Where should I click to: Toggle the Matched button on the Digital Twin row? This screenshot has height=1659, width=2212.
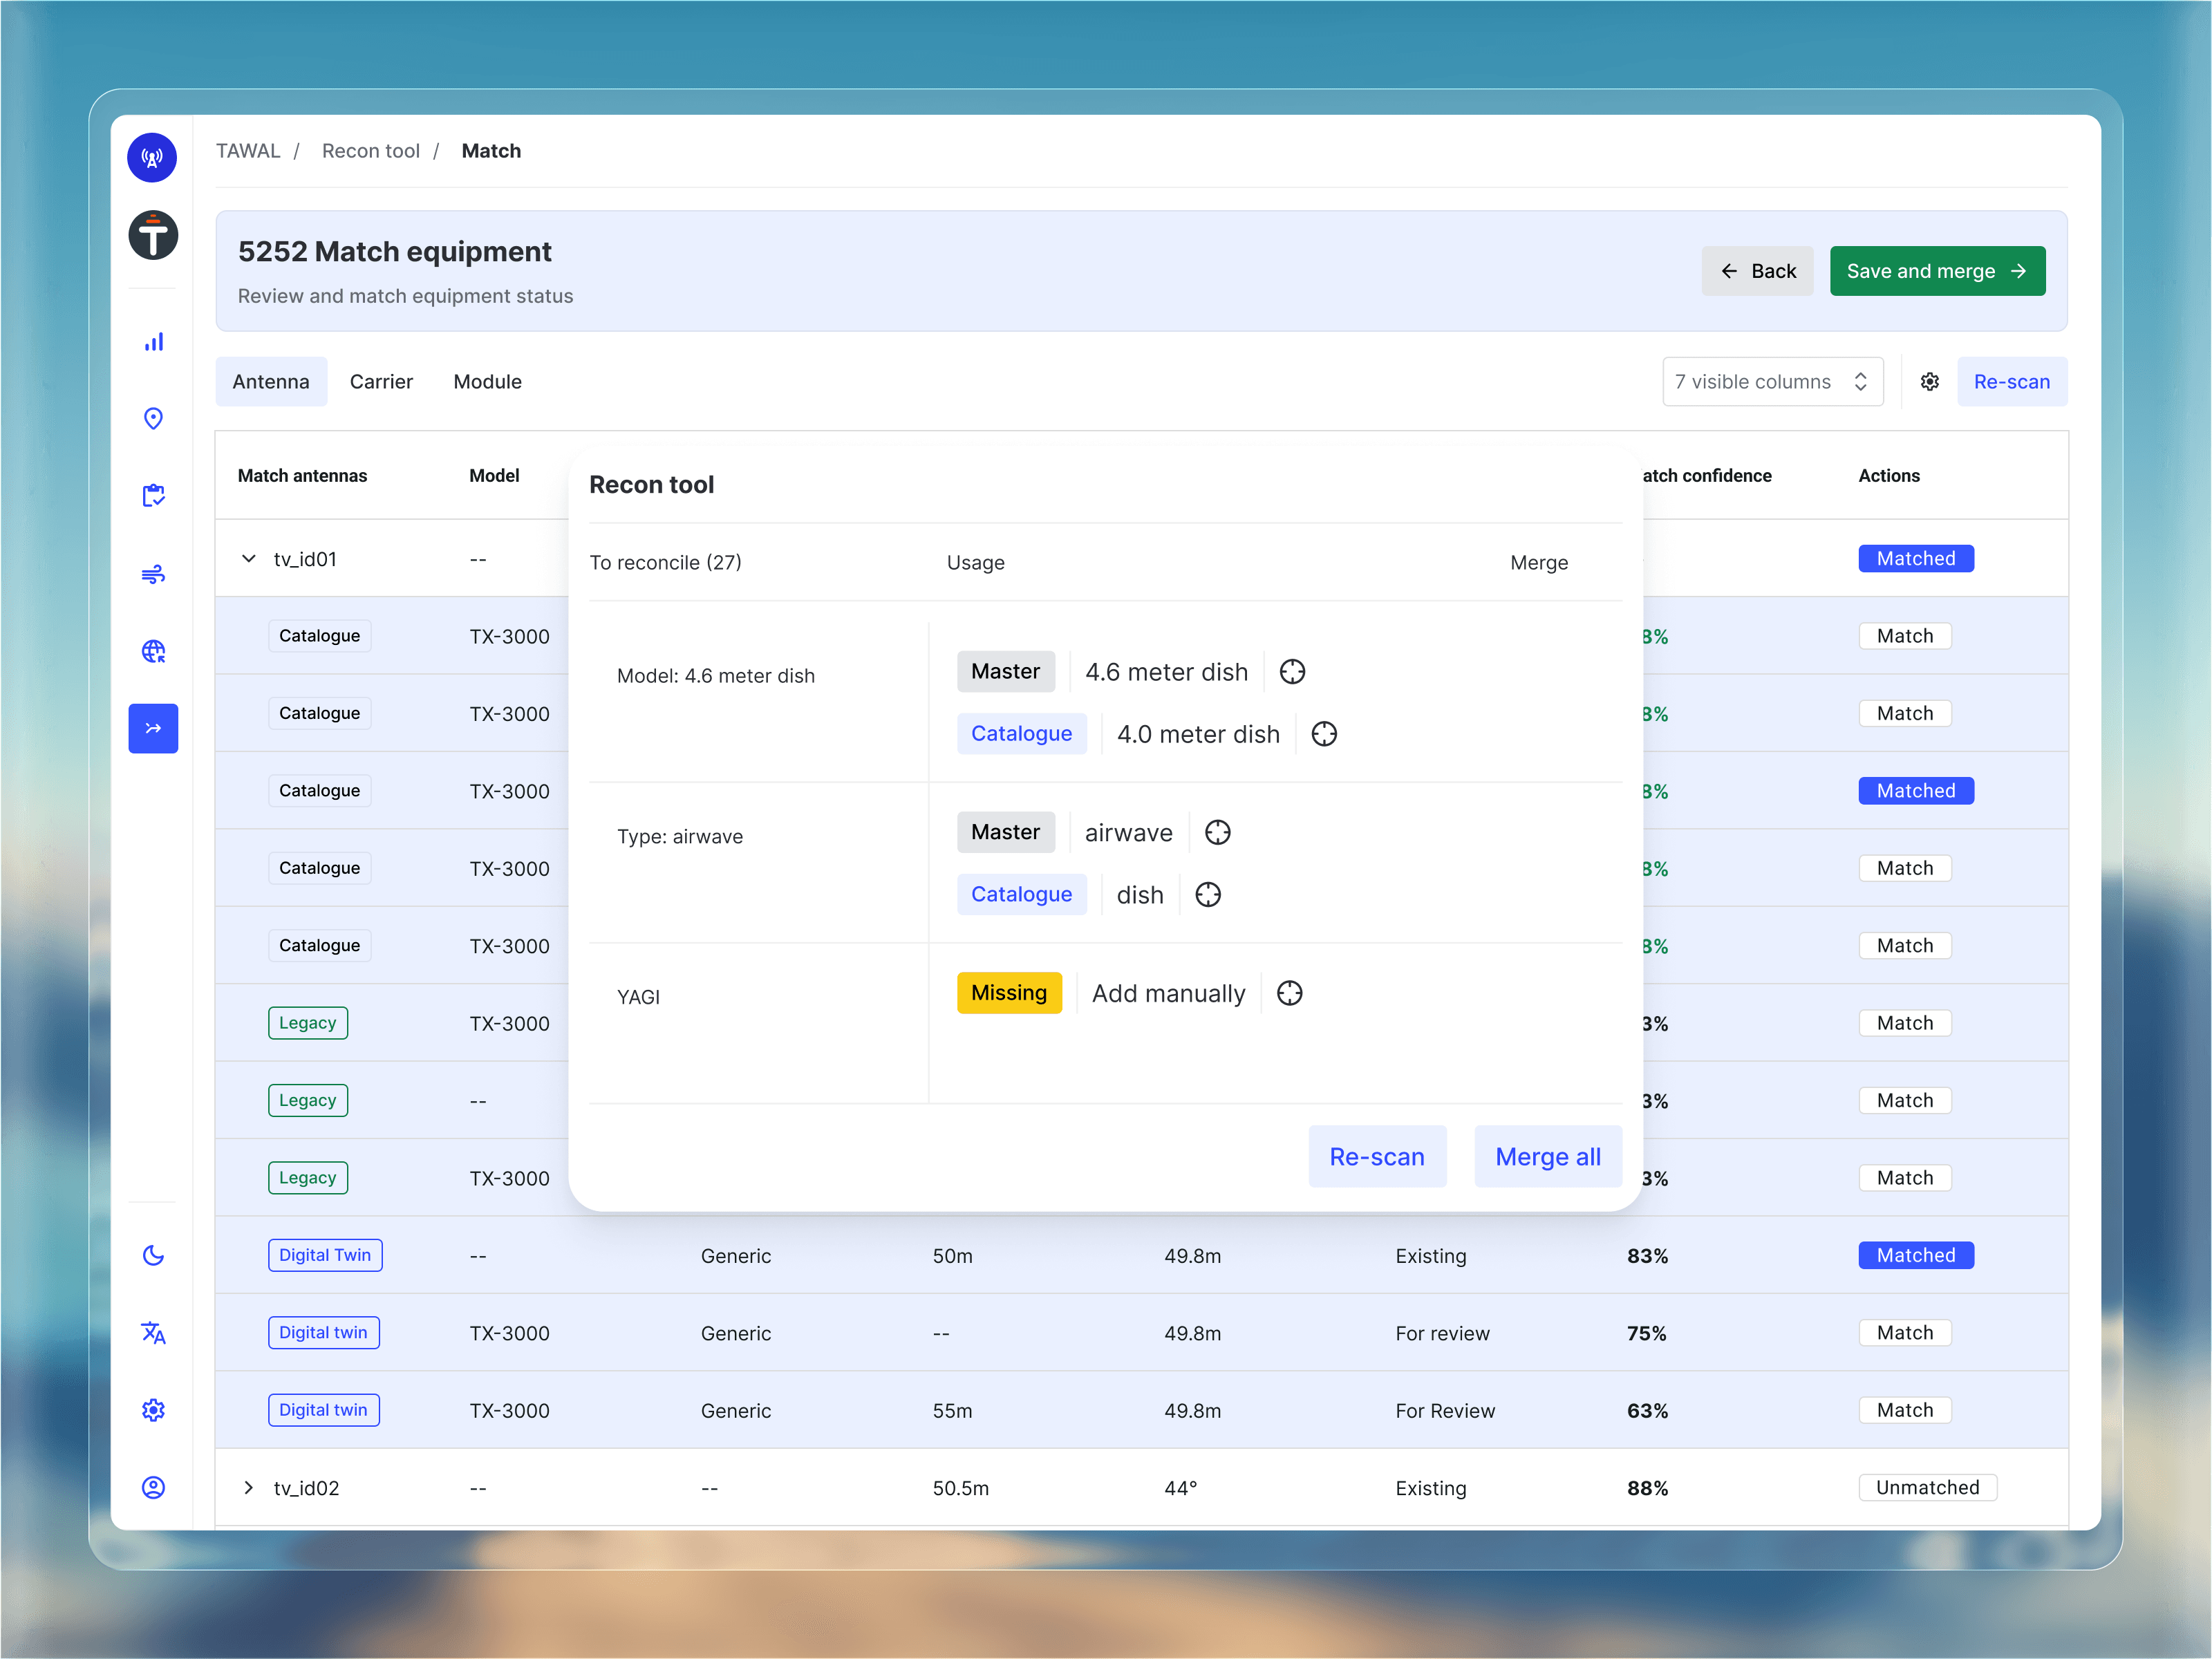click(x=1915, y=1255)
